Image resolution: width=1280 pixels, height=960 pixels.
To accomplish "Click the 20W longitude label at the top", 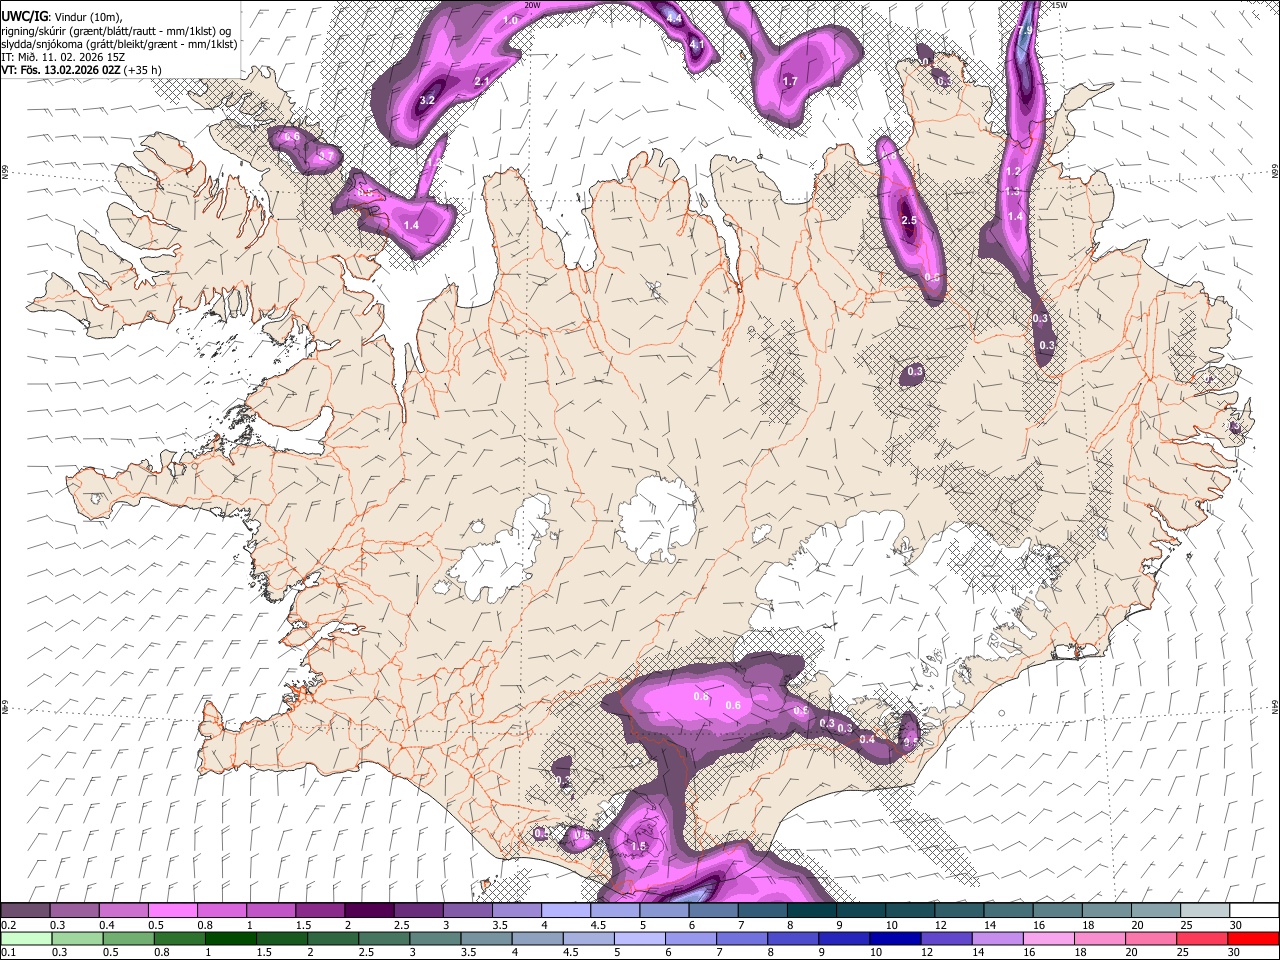I will click(533, 5).
